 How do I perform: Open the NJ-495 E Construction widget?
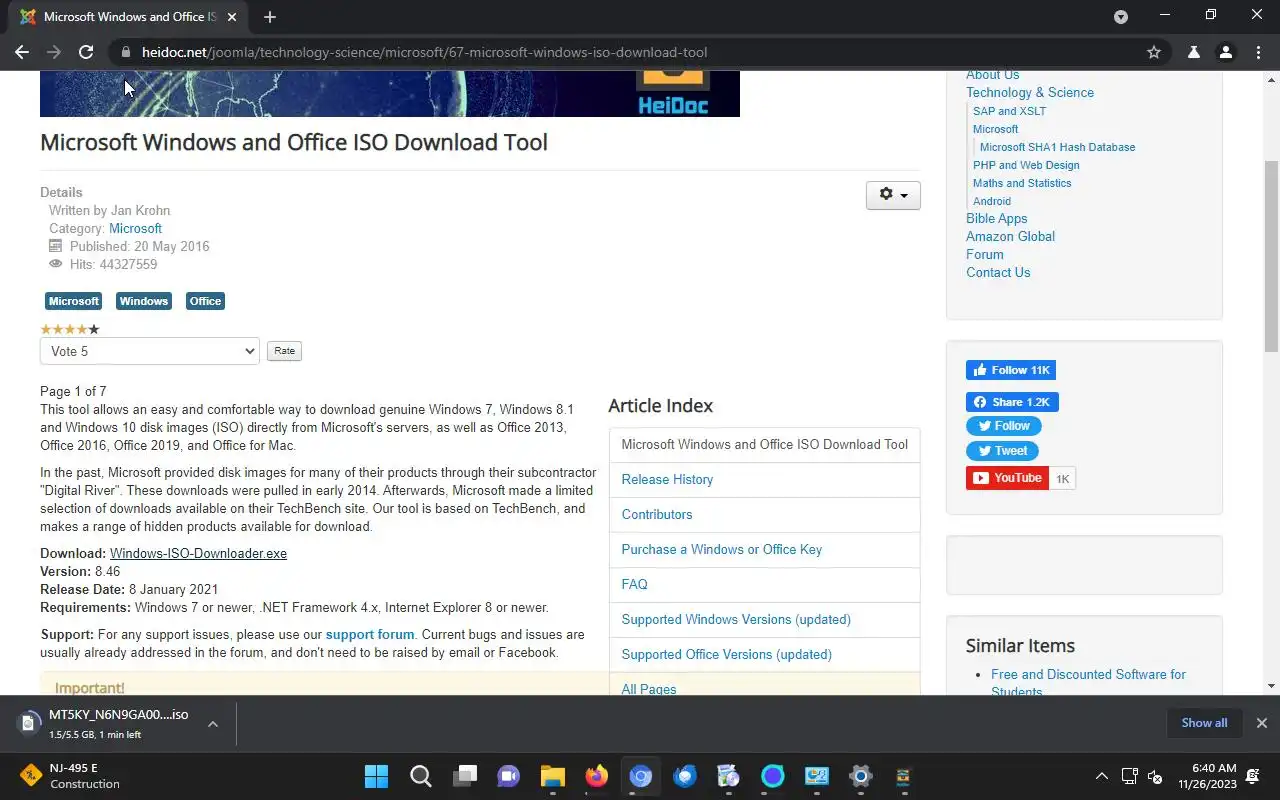coord(70,776)
